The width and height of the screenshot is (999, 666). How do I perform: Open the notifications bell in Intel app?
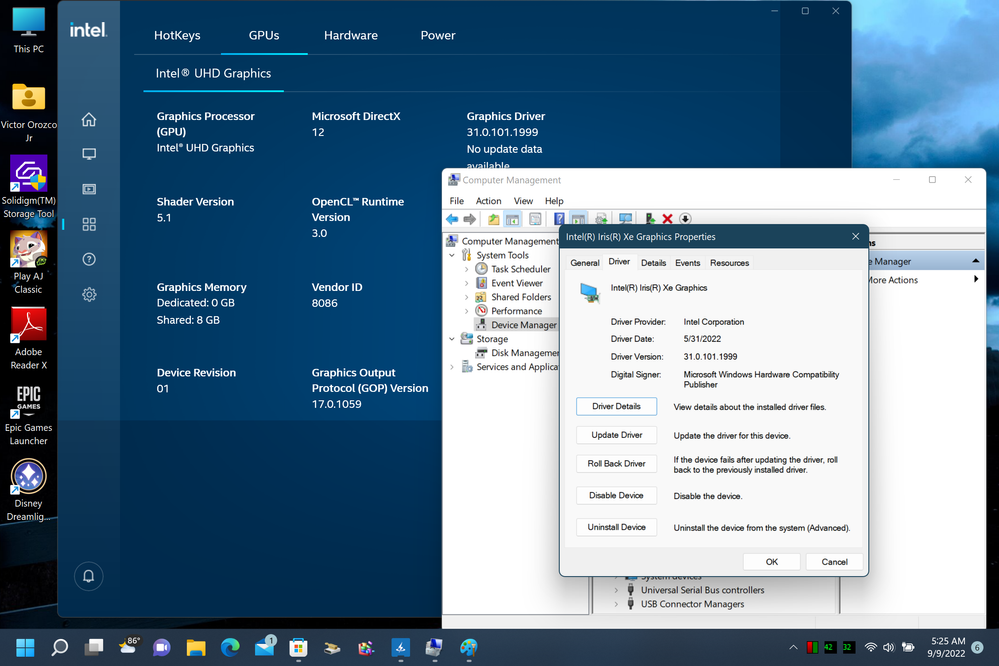89,576
